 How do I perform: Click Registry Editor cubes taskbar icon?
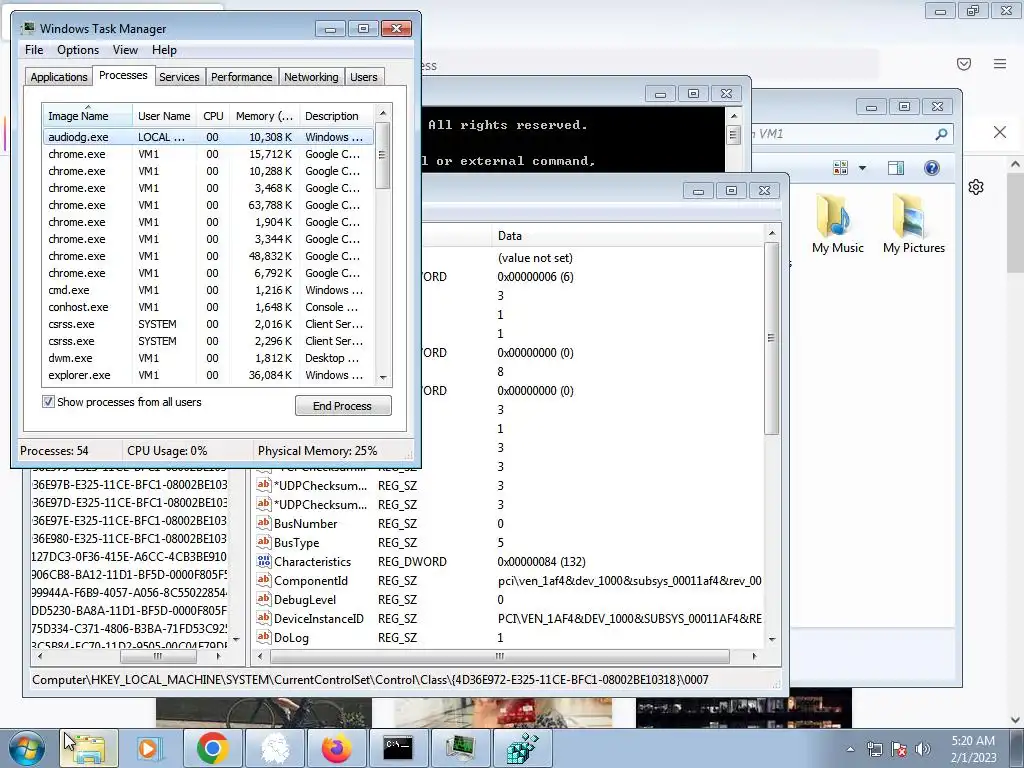(x=522, y=748)
